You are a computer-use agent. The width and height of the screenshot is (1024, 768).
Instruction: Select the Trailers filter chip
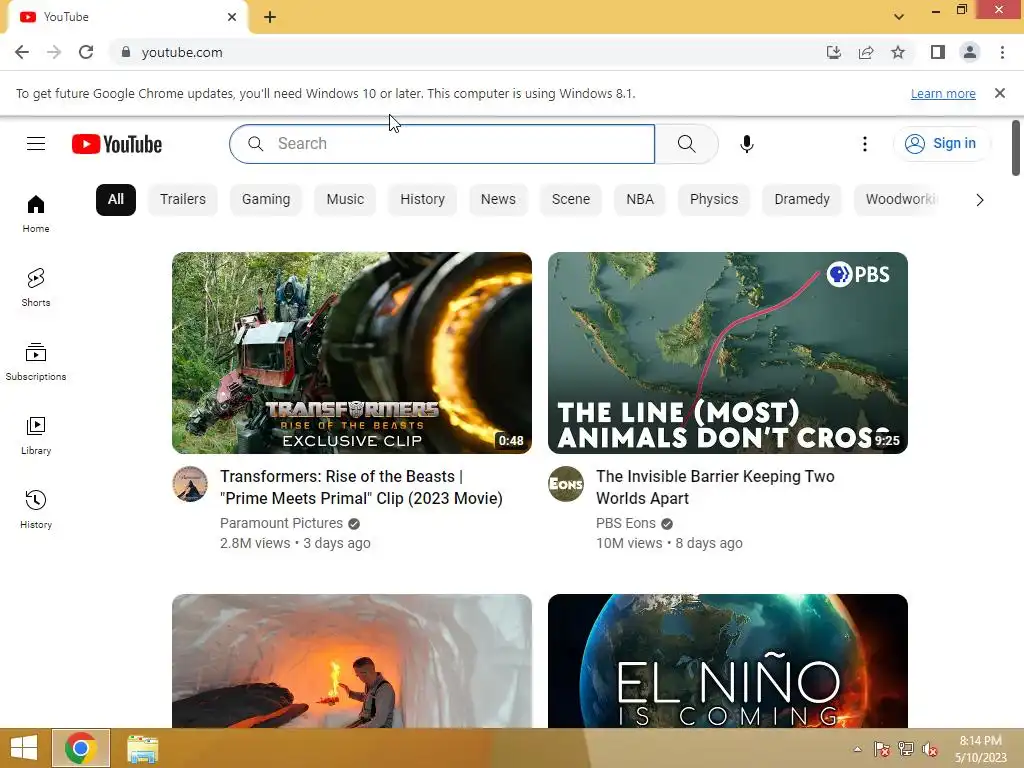[x=183, y=199]
